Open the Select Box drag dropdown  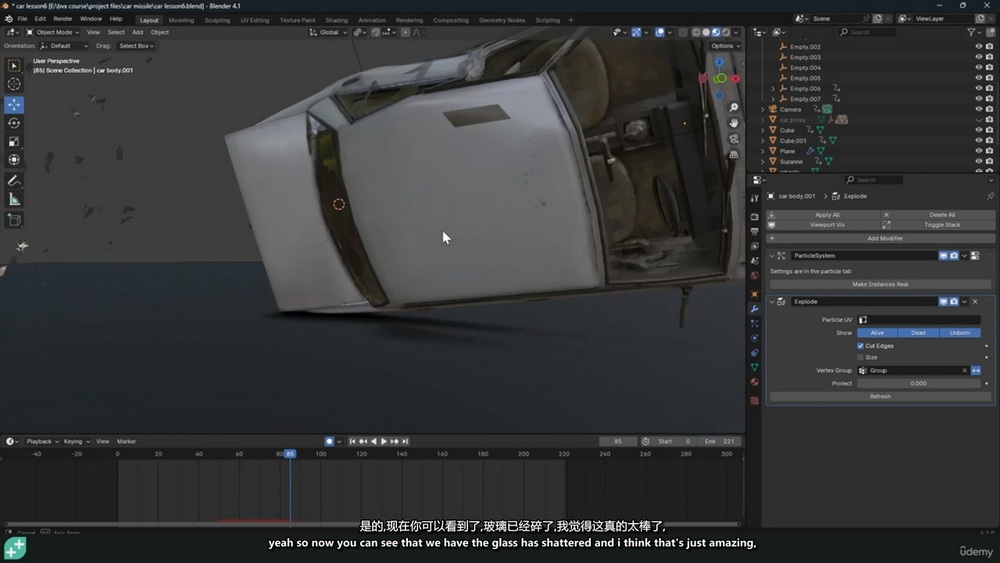click(136, 46)
